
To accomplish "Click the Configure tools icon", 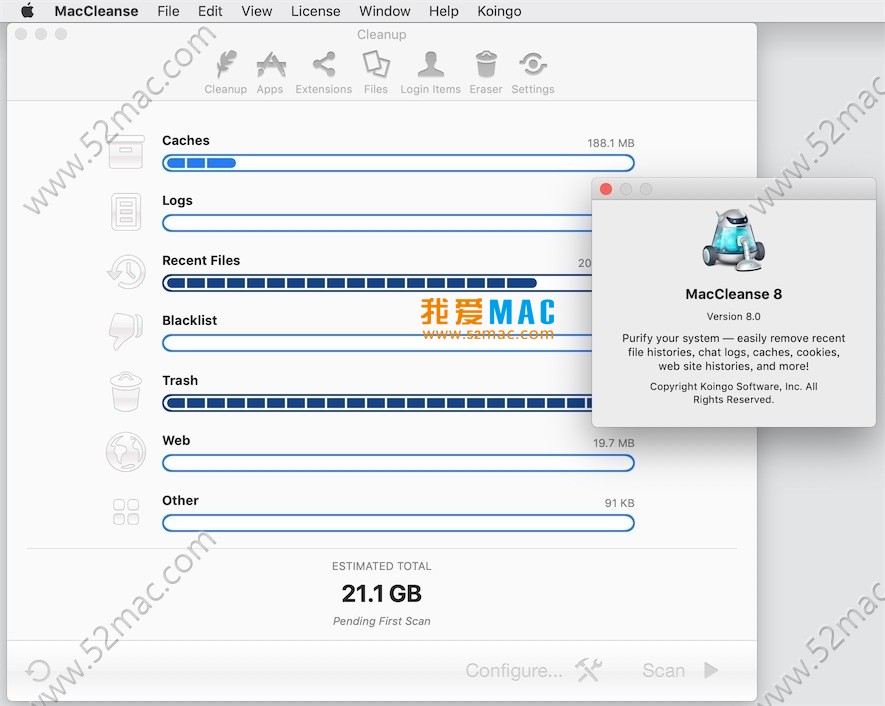I will click(x=588, y=670).
